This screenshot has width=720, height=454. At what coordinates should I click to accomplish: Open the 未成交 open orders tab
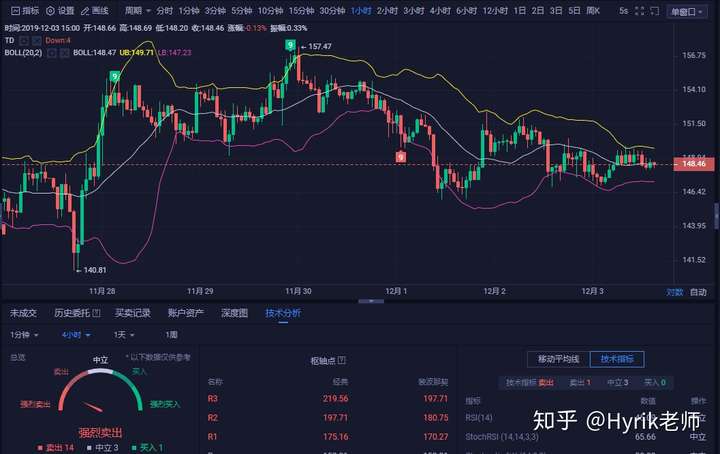pyautogui.click(x=23, y=313)
